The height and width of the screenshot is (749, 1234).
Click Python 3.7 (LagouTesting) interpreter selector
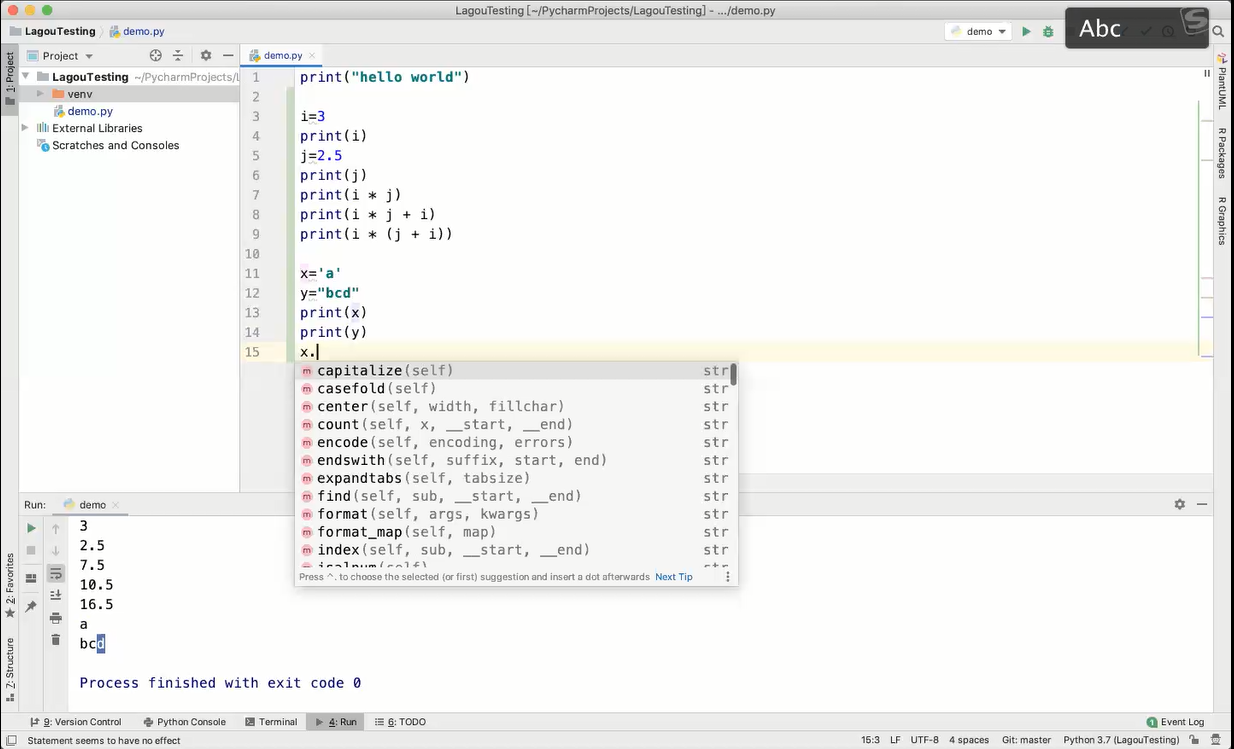(1121, 740)
